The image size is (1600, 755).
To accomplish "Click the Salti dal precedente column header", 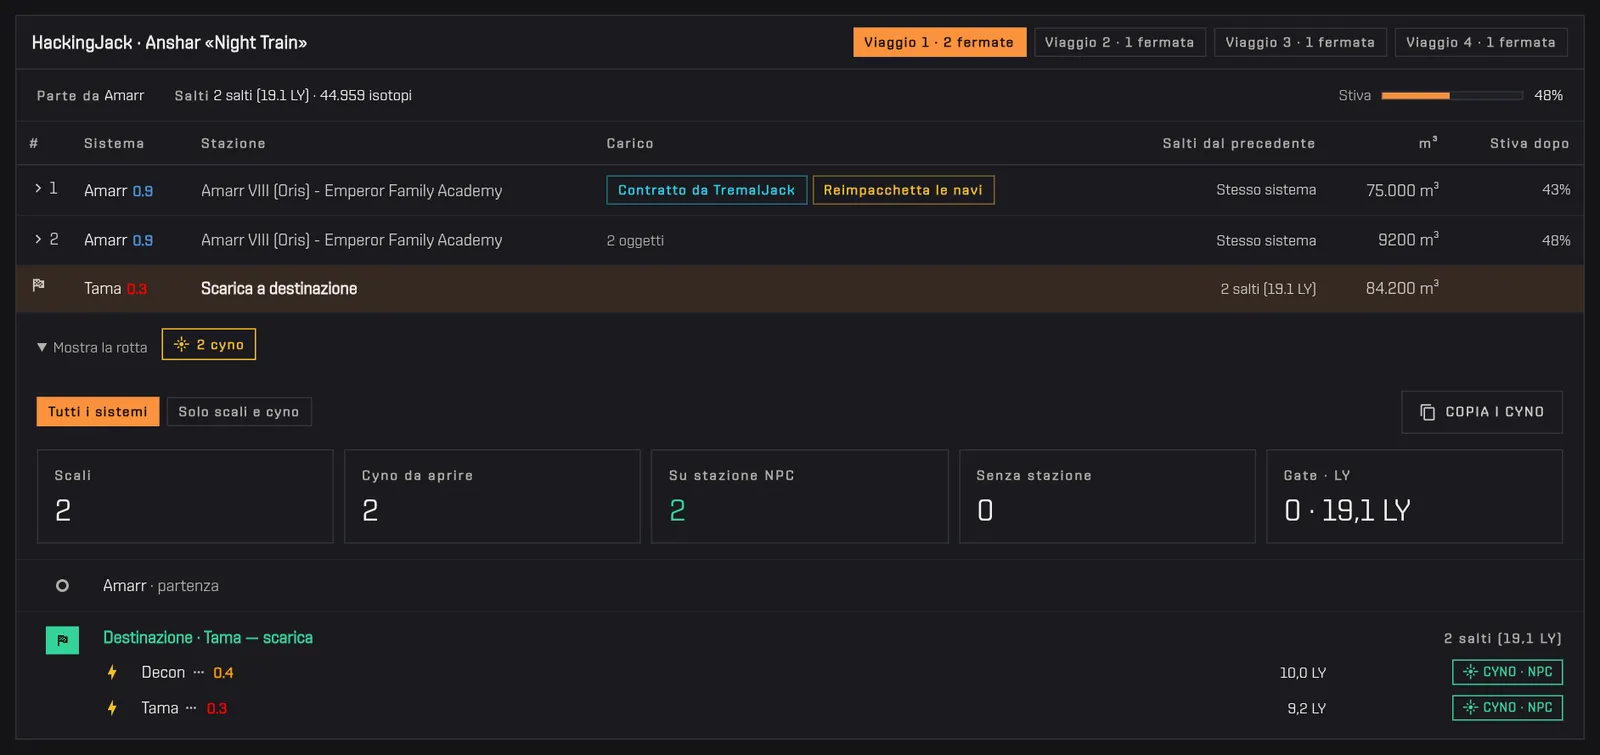I will 1239,144.
